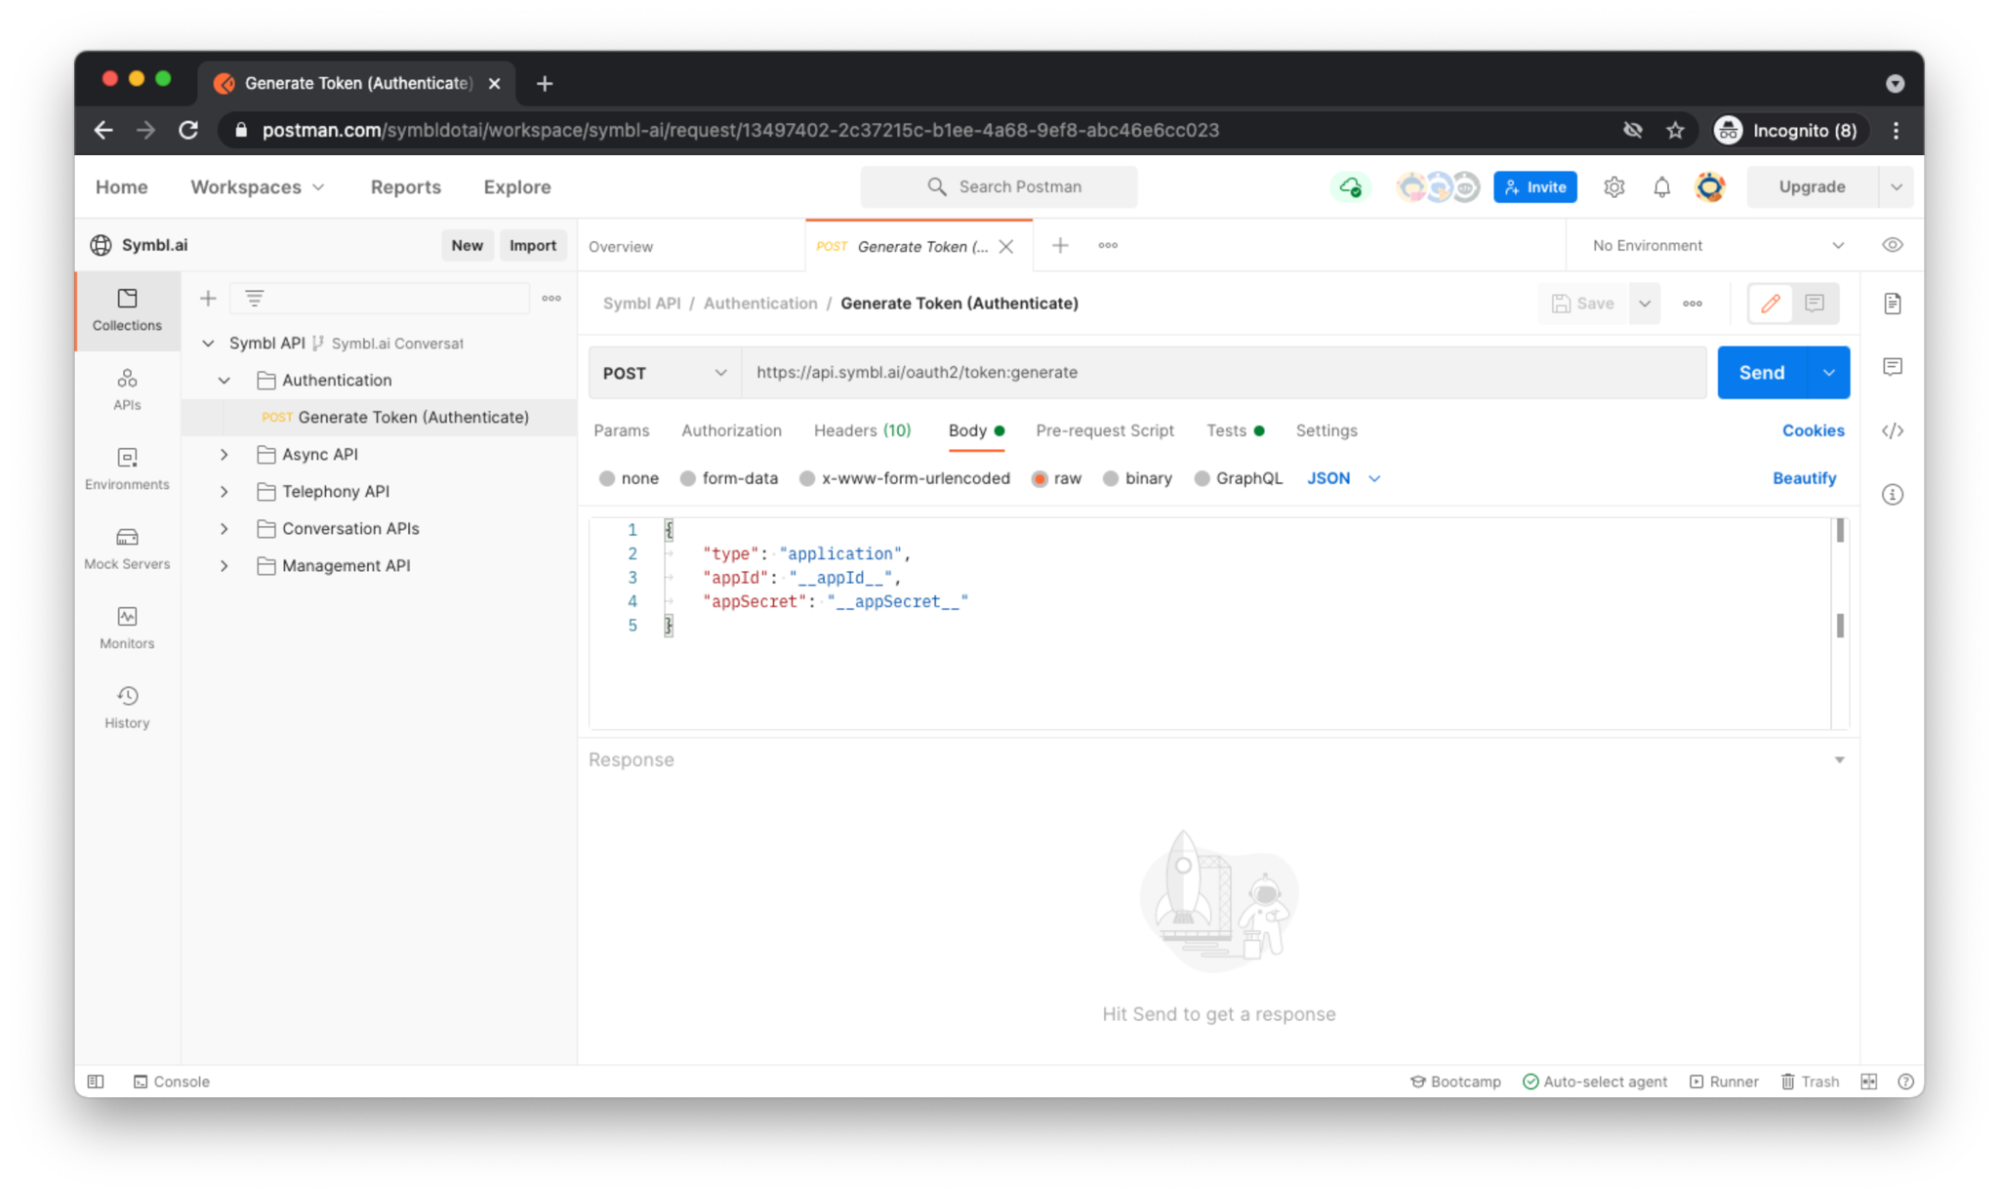Viewport: 1999px width, 1196px height.
Task: Open the Save options dropdown arrow
Action: click(x=1644, y=303)
